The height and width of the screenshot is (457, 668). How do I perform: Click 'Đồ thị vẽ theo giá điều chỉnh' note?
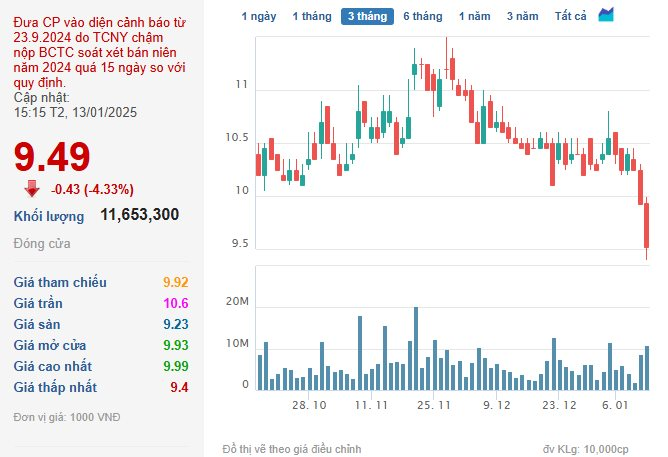[x=292, y=449]
